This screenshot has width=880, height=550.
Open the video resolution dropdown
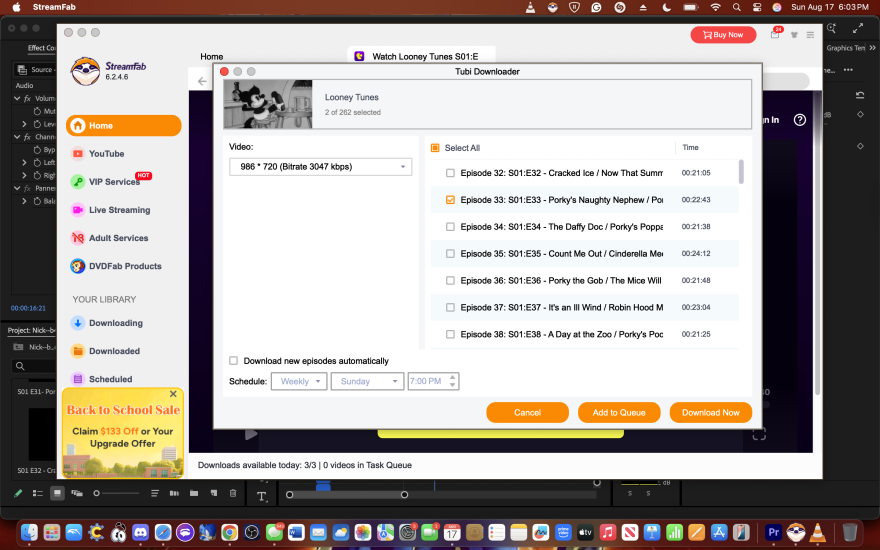(x=320, y=167)
